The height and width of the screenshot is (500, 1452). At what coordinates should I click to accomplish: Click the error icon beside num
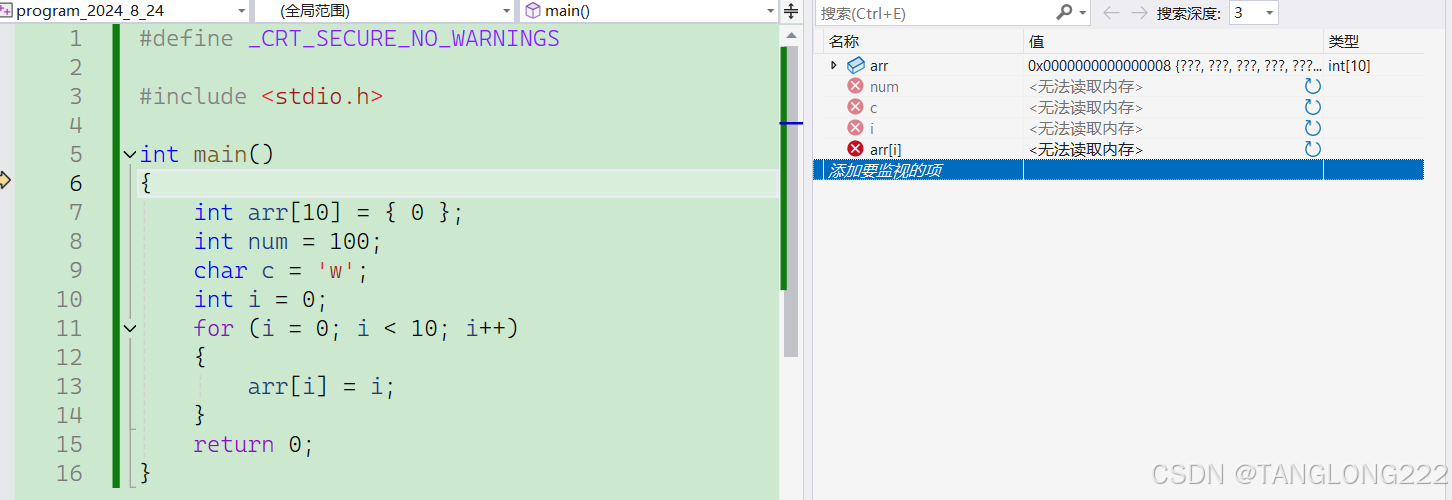point(855,86)
